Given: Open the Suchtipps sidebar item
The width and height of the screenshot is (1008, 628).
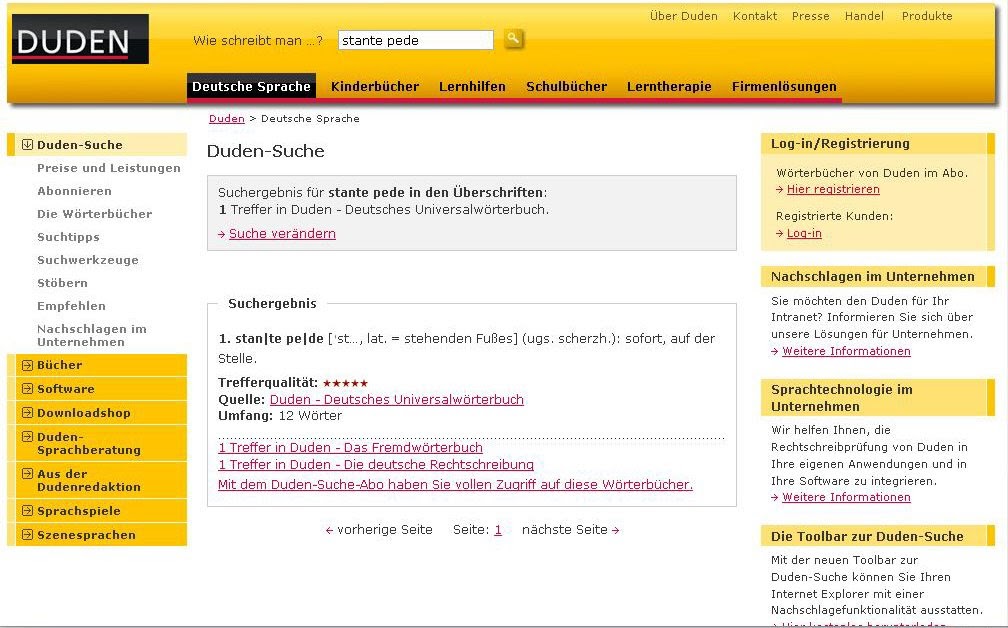Looking at the screenshot, I should tap(68, 237).
